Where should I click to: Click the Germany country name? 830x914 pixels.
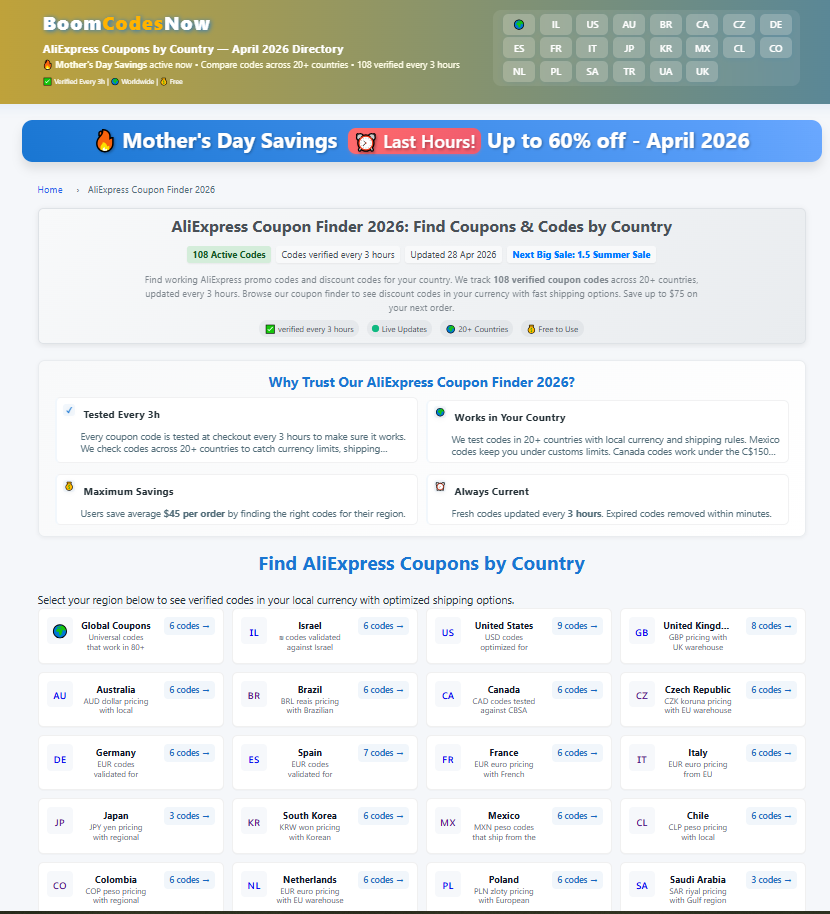point(116,753)
